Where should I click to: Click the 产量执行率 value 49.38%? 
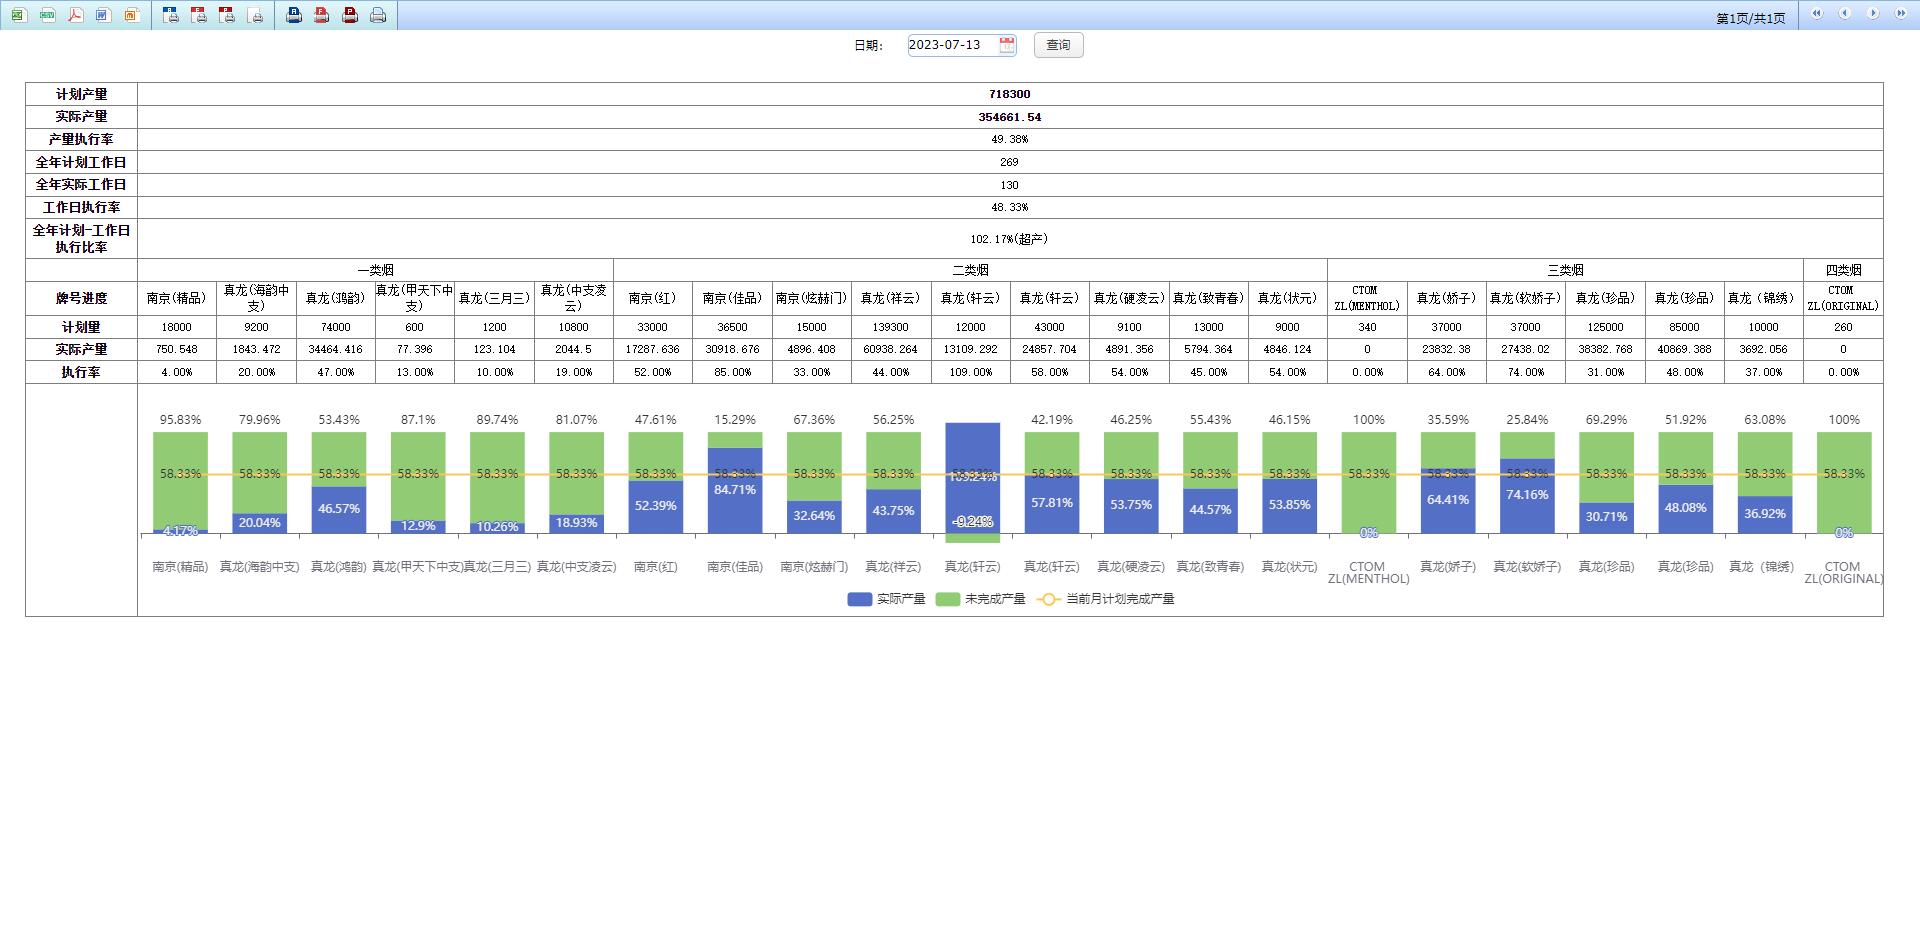coord(1010,139)
